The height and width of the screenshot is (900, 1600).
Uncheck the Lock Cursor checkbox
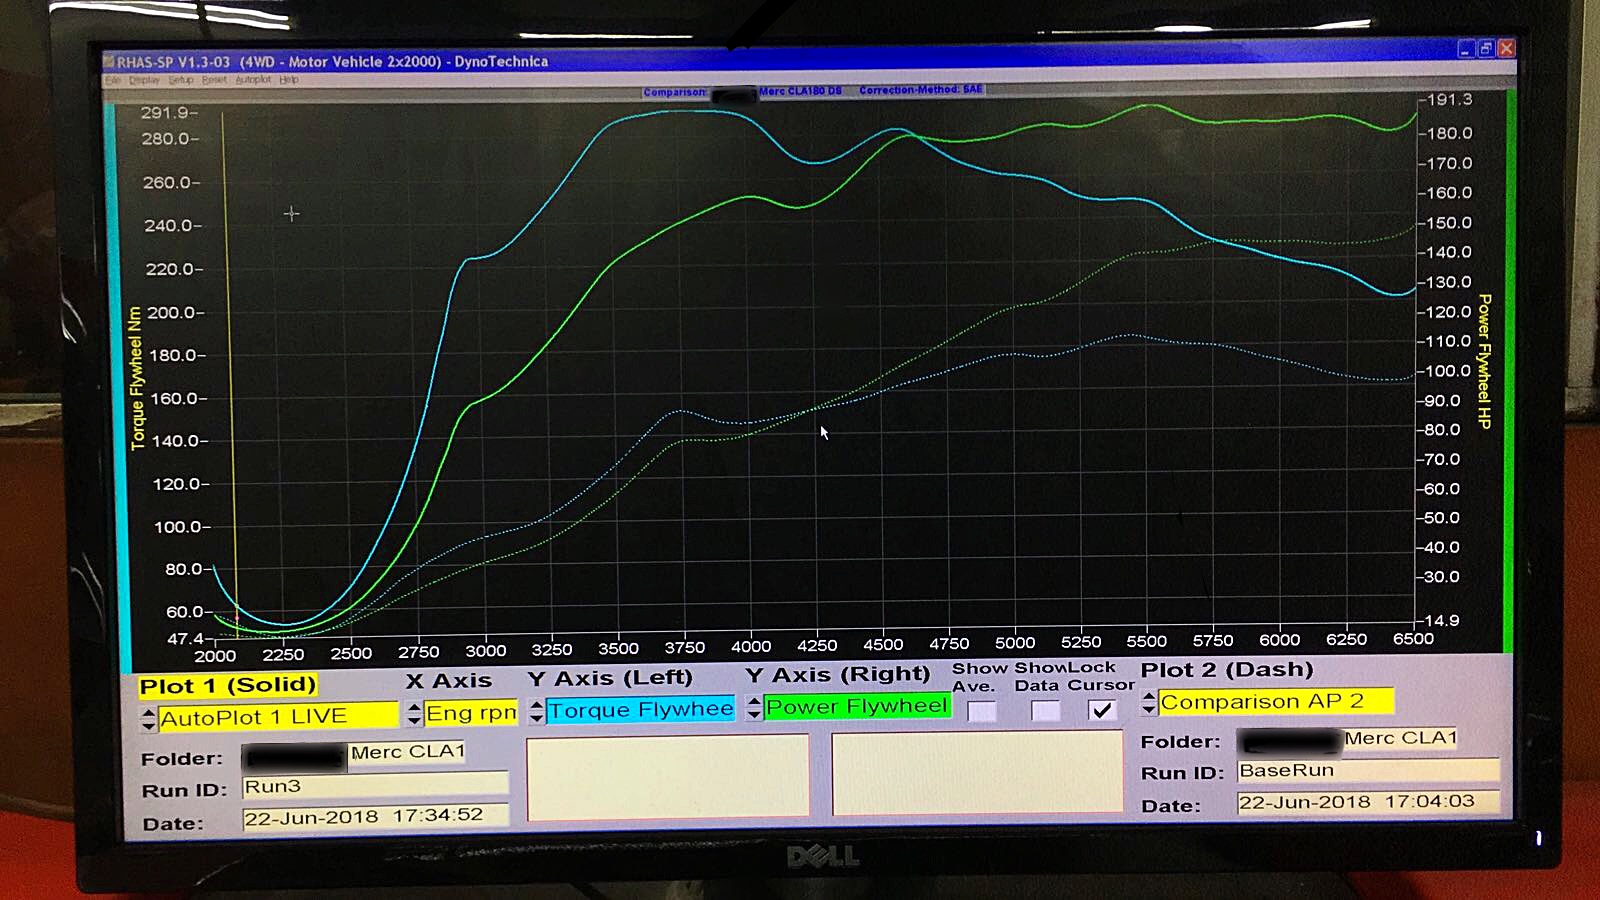(1102, 710)
